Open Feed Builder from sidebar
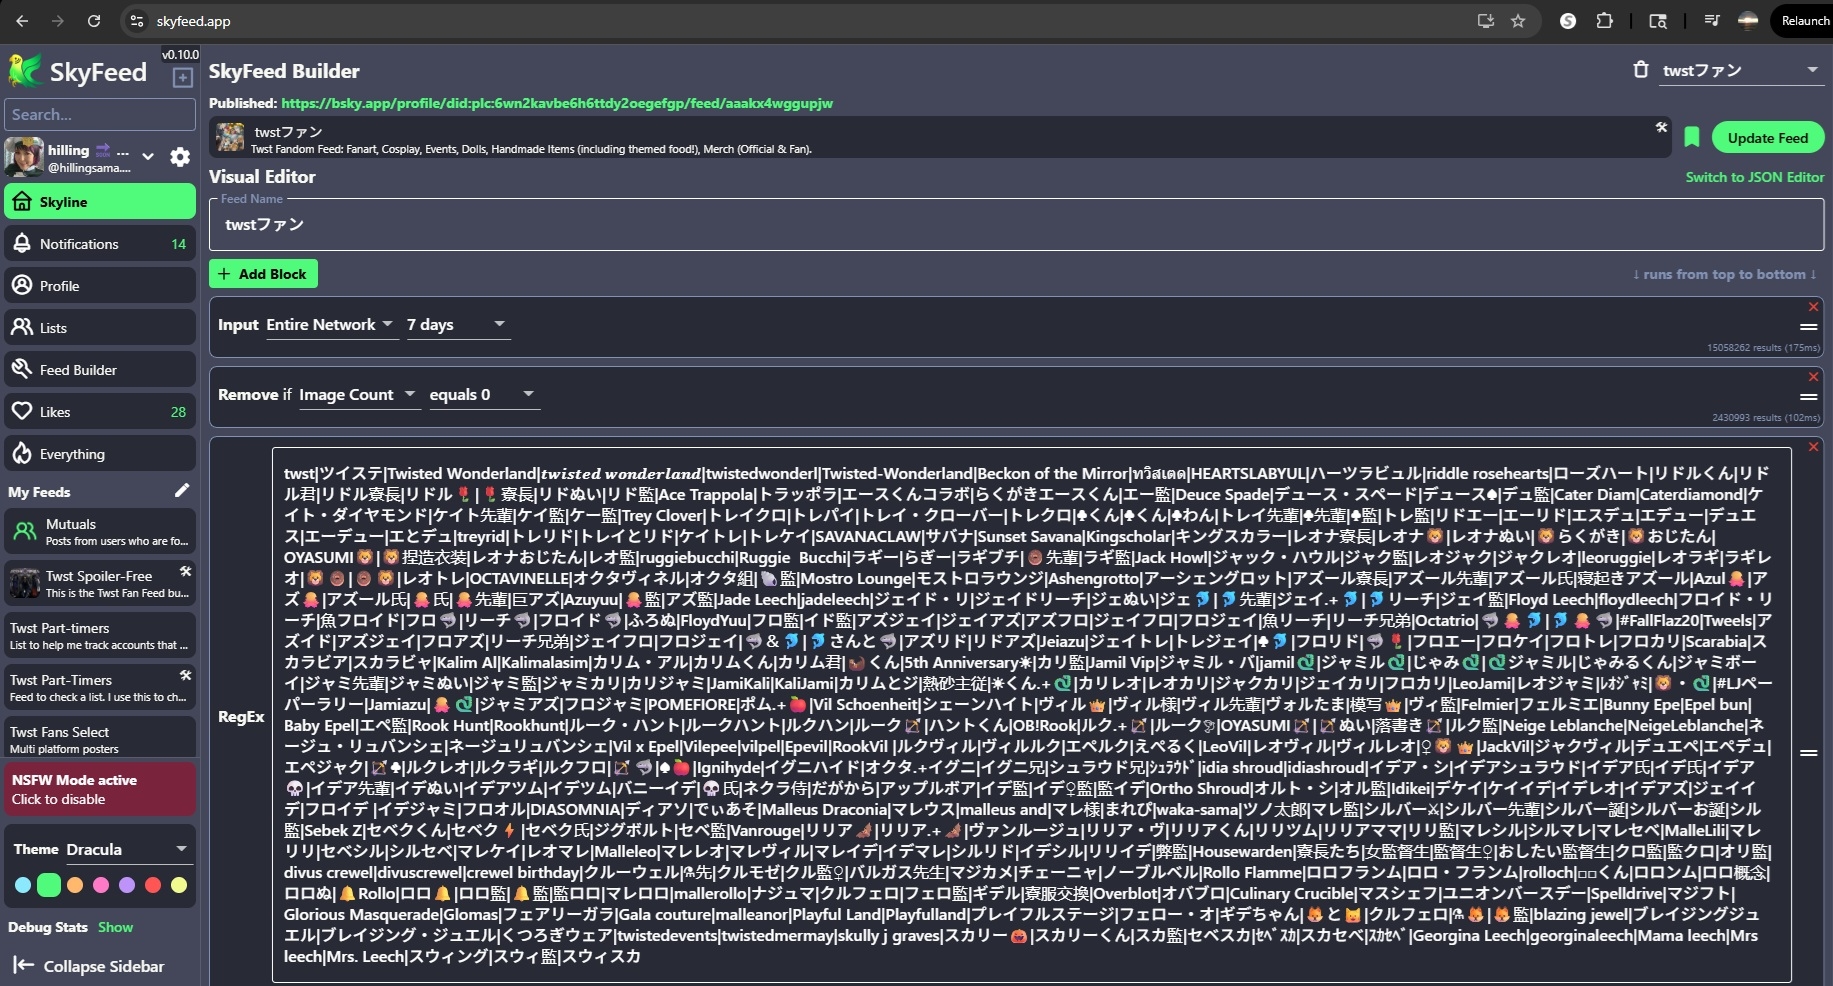 99,370
